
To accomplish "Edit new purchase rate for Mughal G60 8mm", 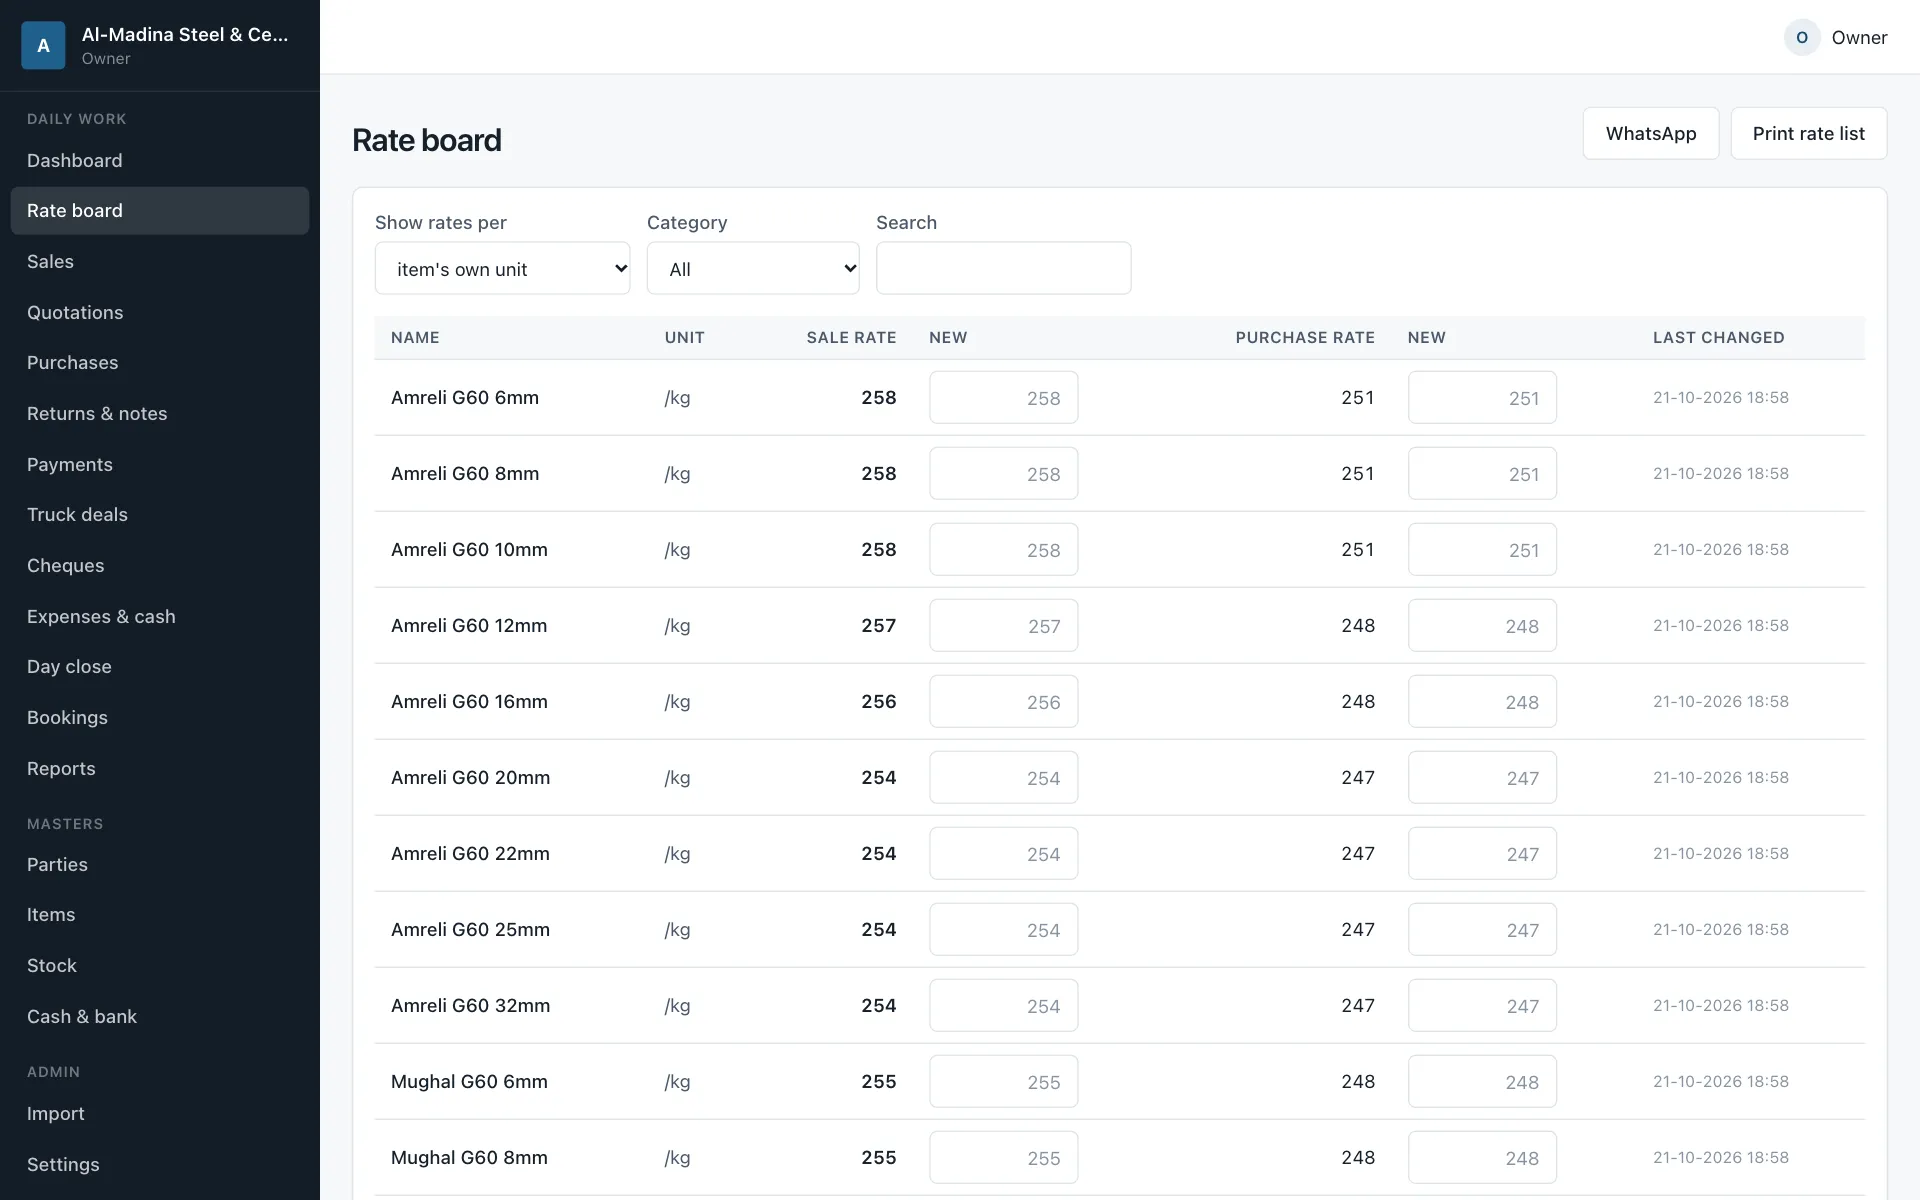I will [x=1482, y=1157].
